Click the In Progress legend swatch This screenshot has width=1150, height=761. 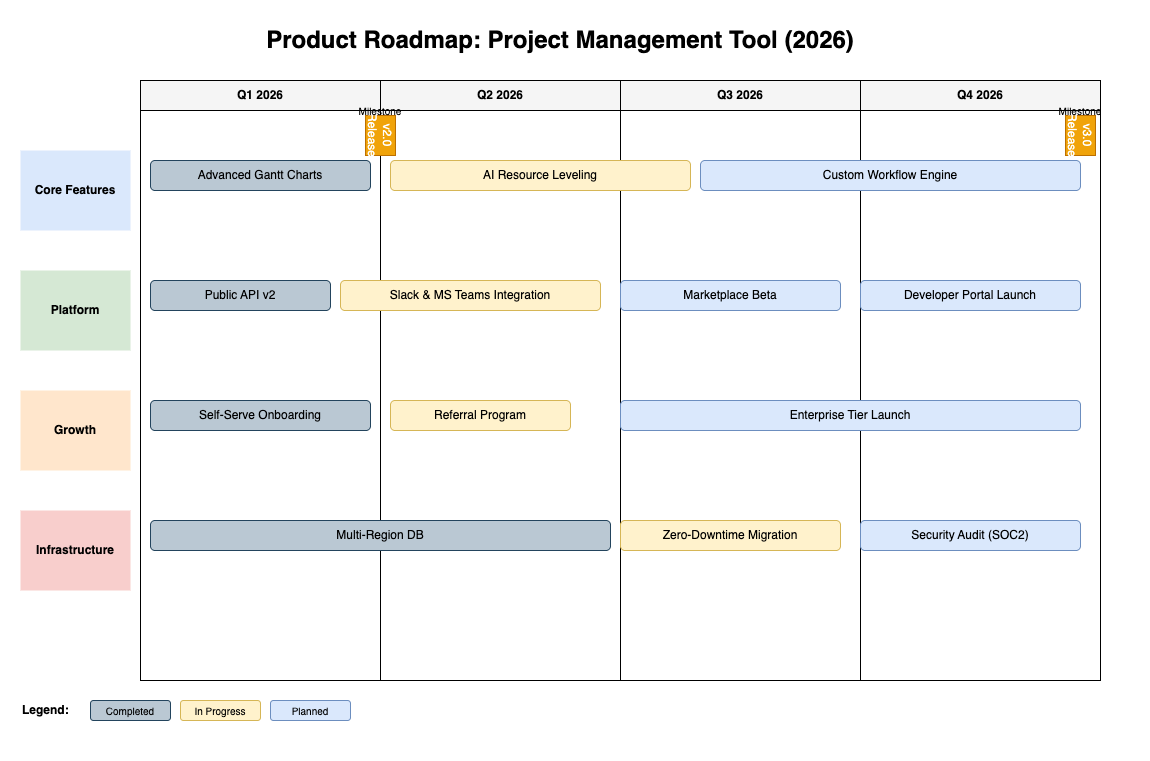220,711
